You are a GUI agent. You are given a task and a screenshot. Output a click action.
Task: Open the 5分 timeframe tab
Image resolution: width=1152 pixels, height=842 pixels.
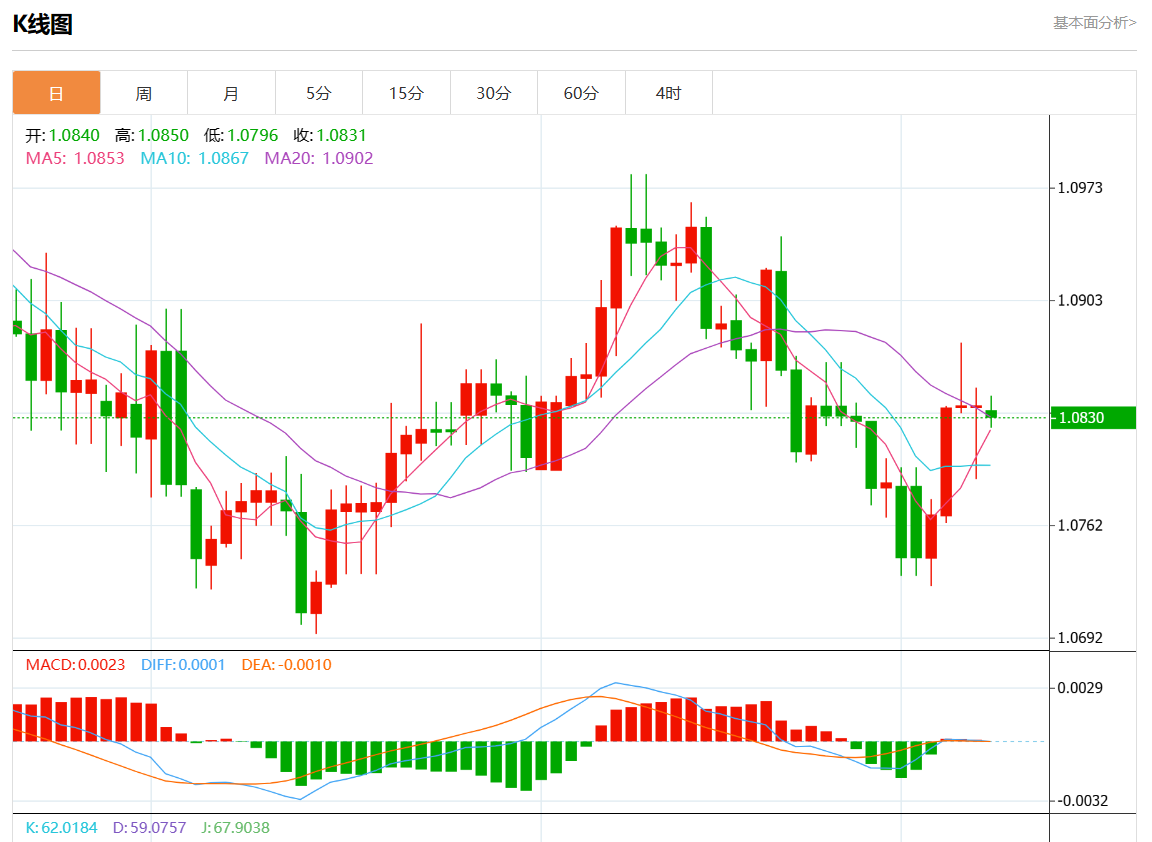pos(319,93)
